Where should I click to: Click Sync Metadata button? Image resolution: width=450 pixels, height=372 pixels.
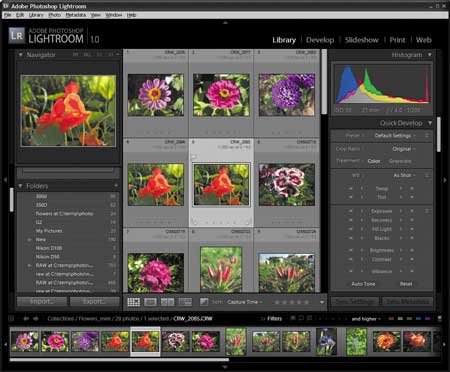pyautogui.click(x=407, y=301)
